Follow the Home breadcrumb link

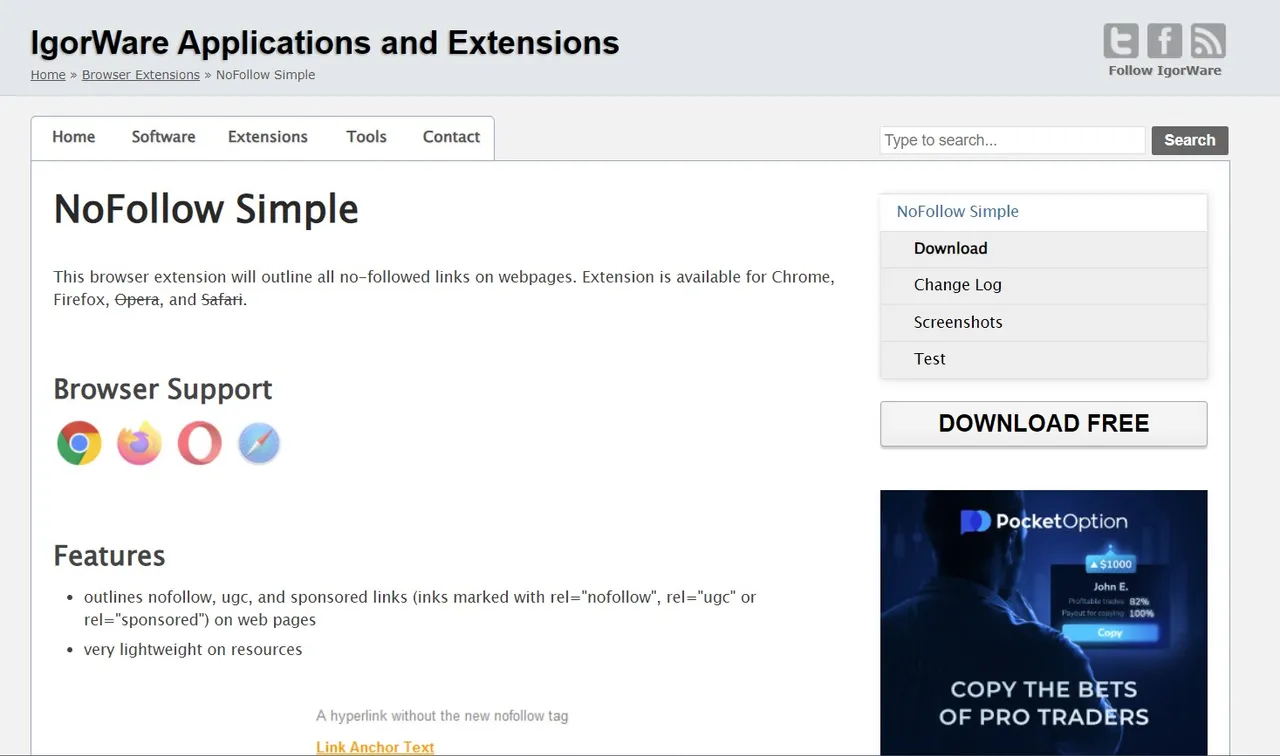pos(48,75)
